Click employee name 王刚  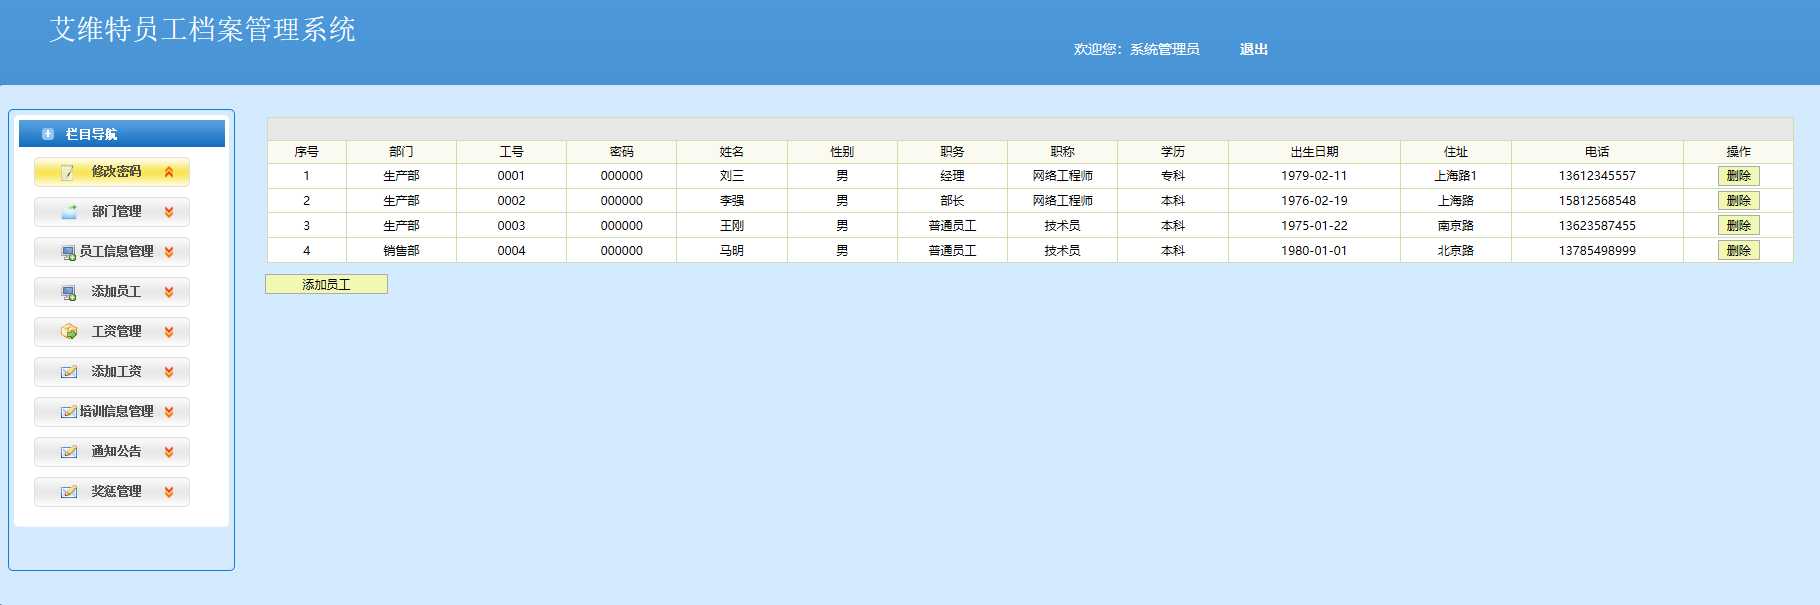pos(731,226)
